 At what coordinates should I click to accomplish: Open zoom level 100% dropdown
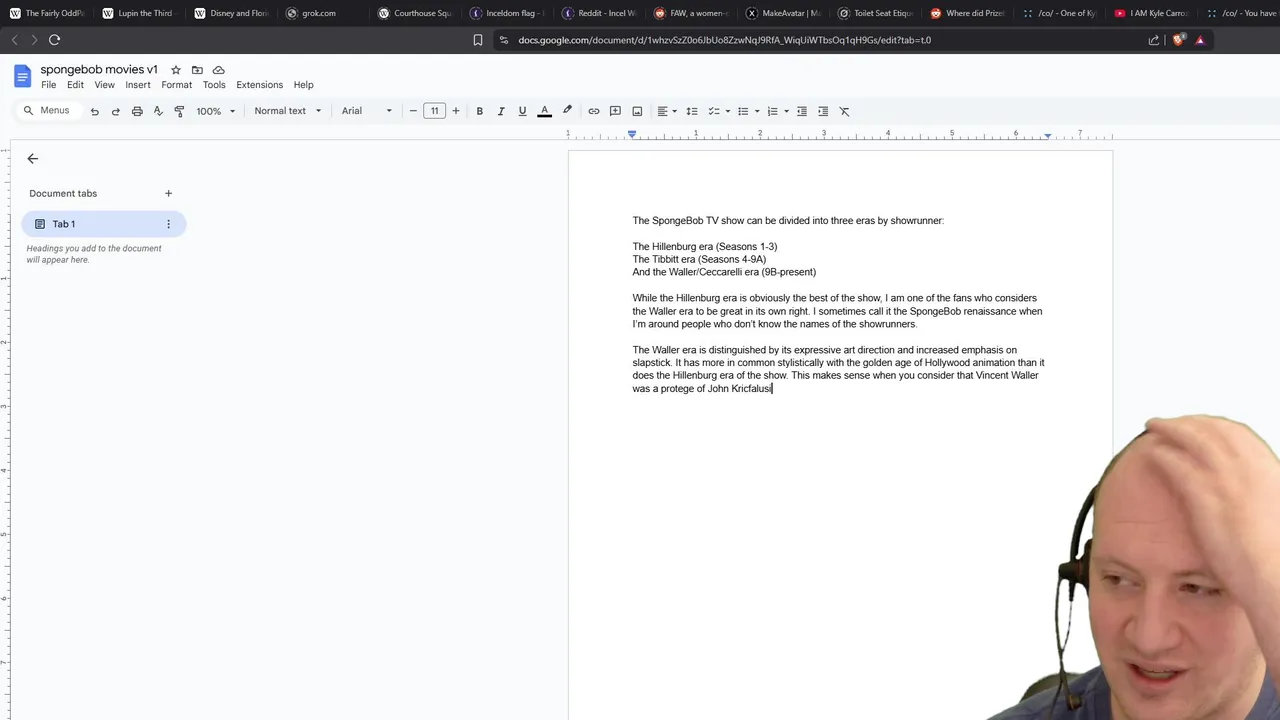pyautogui.click(x=216, y=111)
